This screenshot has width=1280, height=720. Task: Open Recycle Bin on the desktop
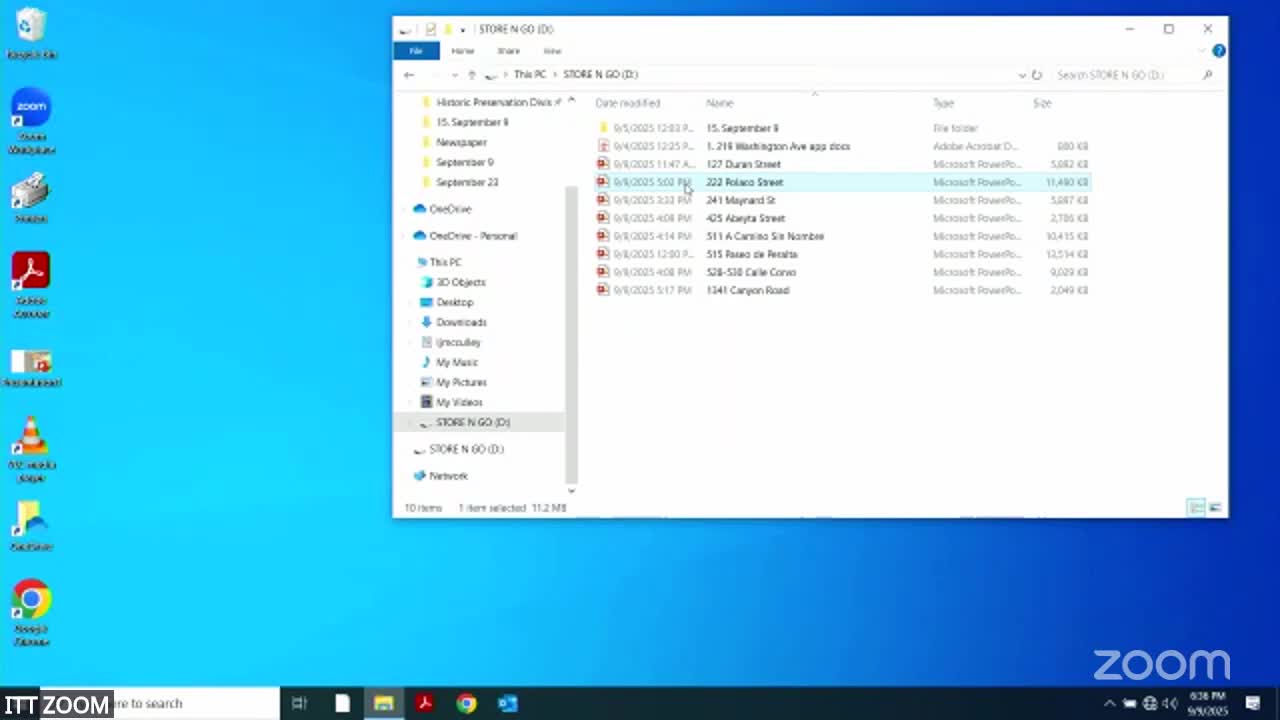click(31, 32)
